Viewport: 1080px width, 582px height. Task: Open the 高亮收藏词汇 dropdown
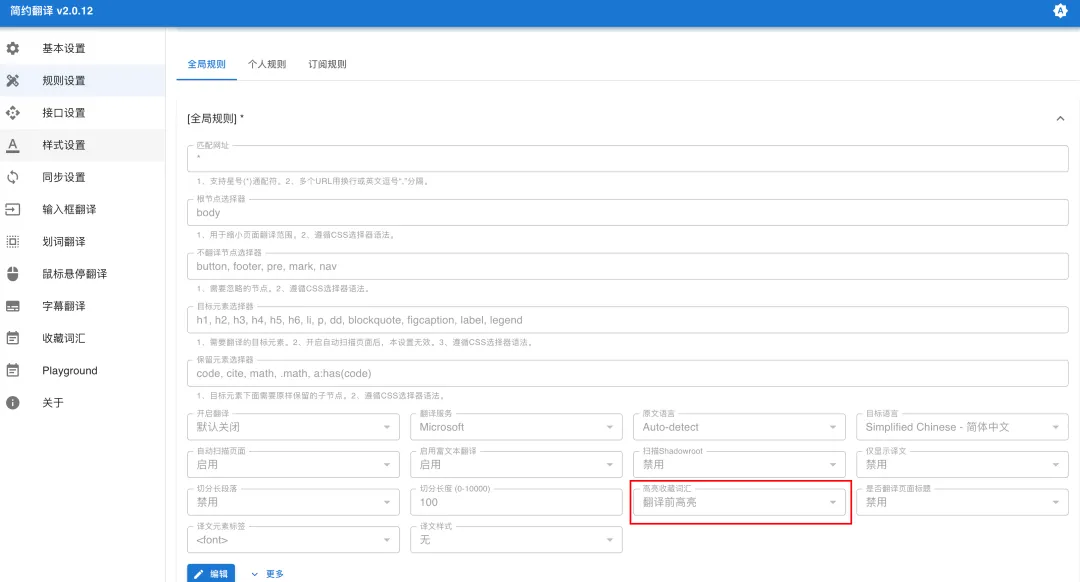coord(740,503)
